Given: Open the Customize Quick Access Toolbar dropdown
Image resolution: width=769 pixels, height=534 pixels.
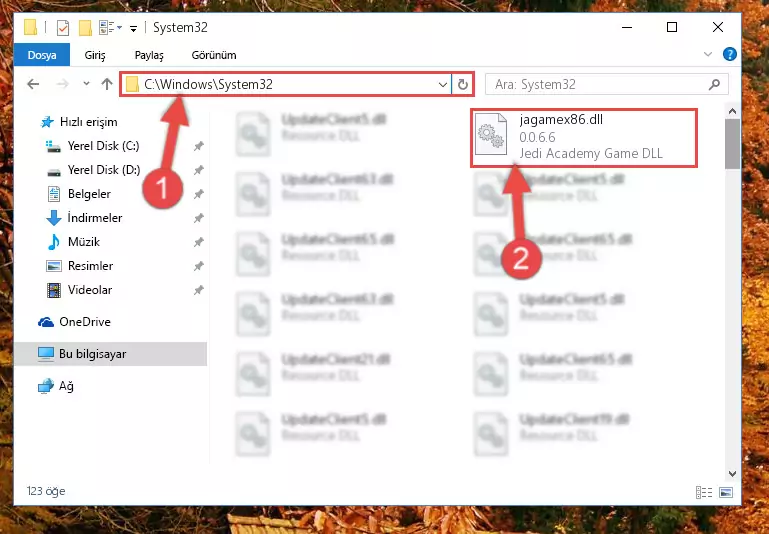Looking at the screenshot, I should coord(133,28).
